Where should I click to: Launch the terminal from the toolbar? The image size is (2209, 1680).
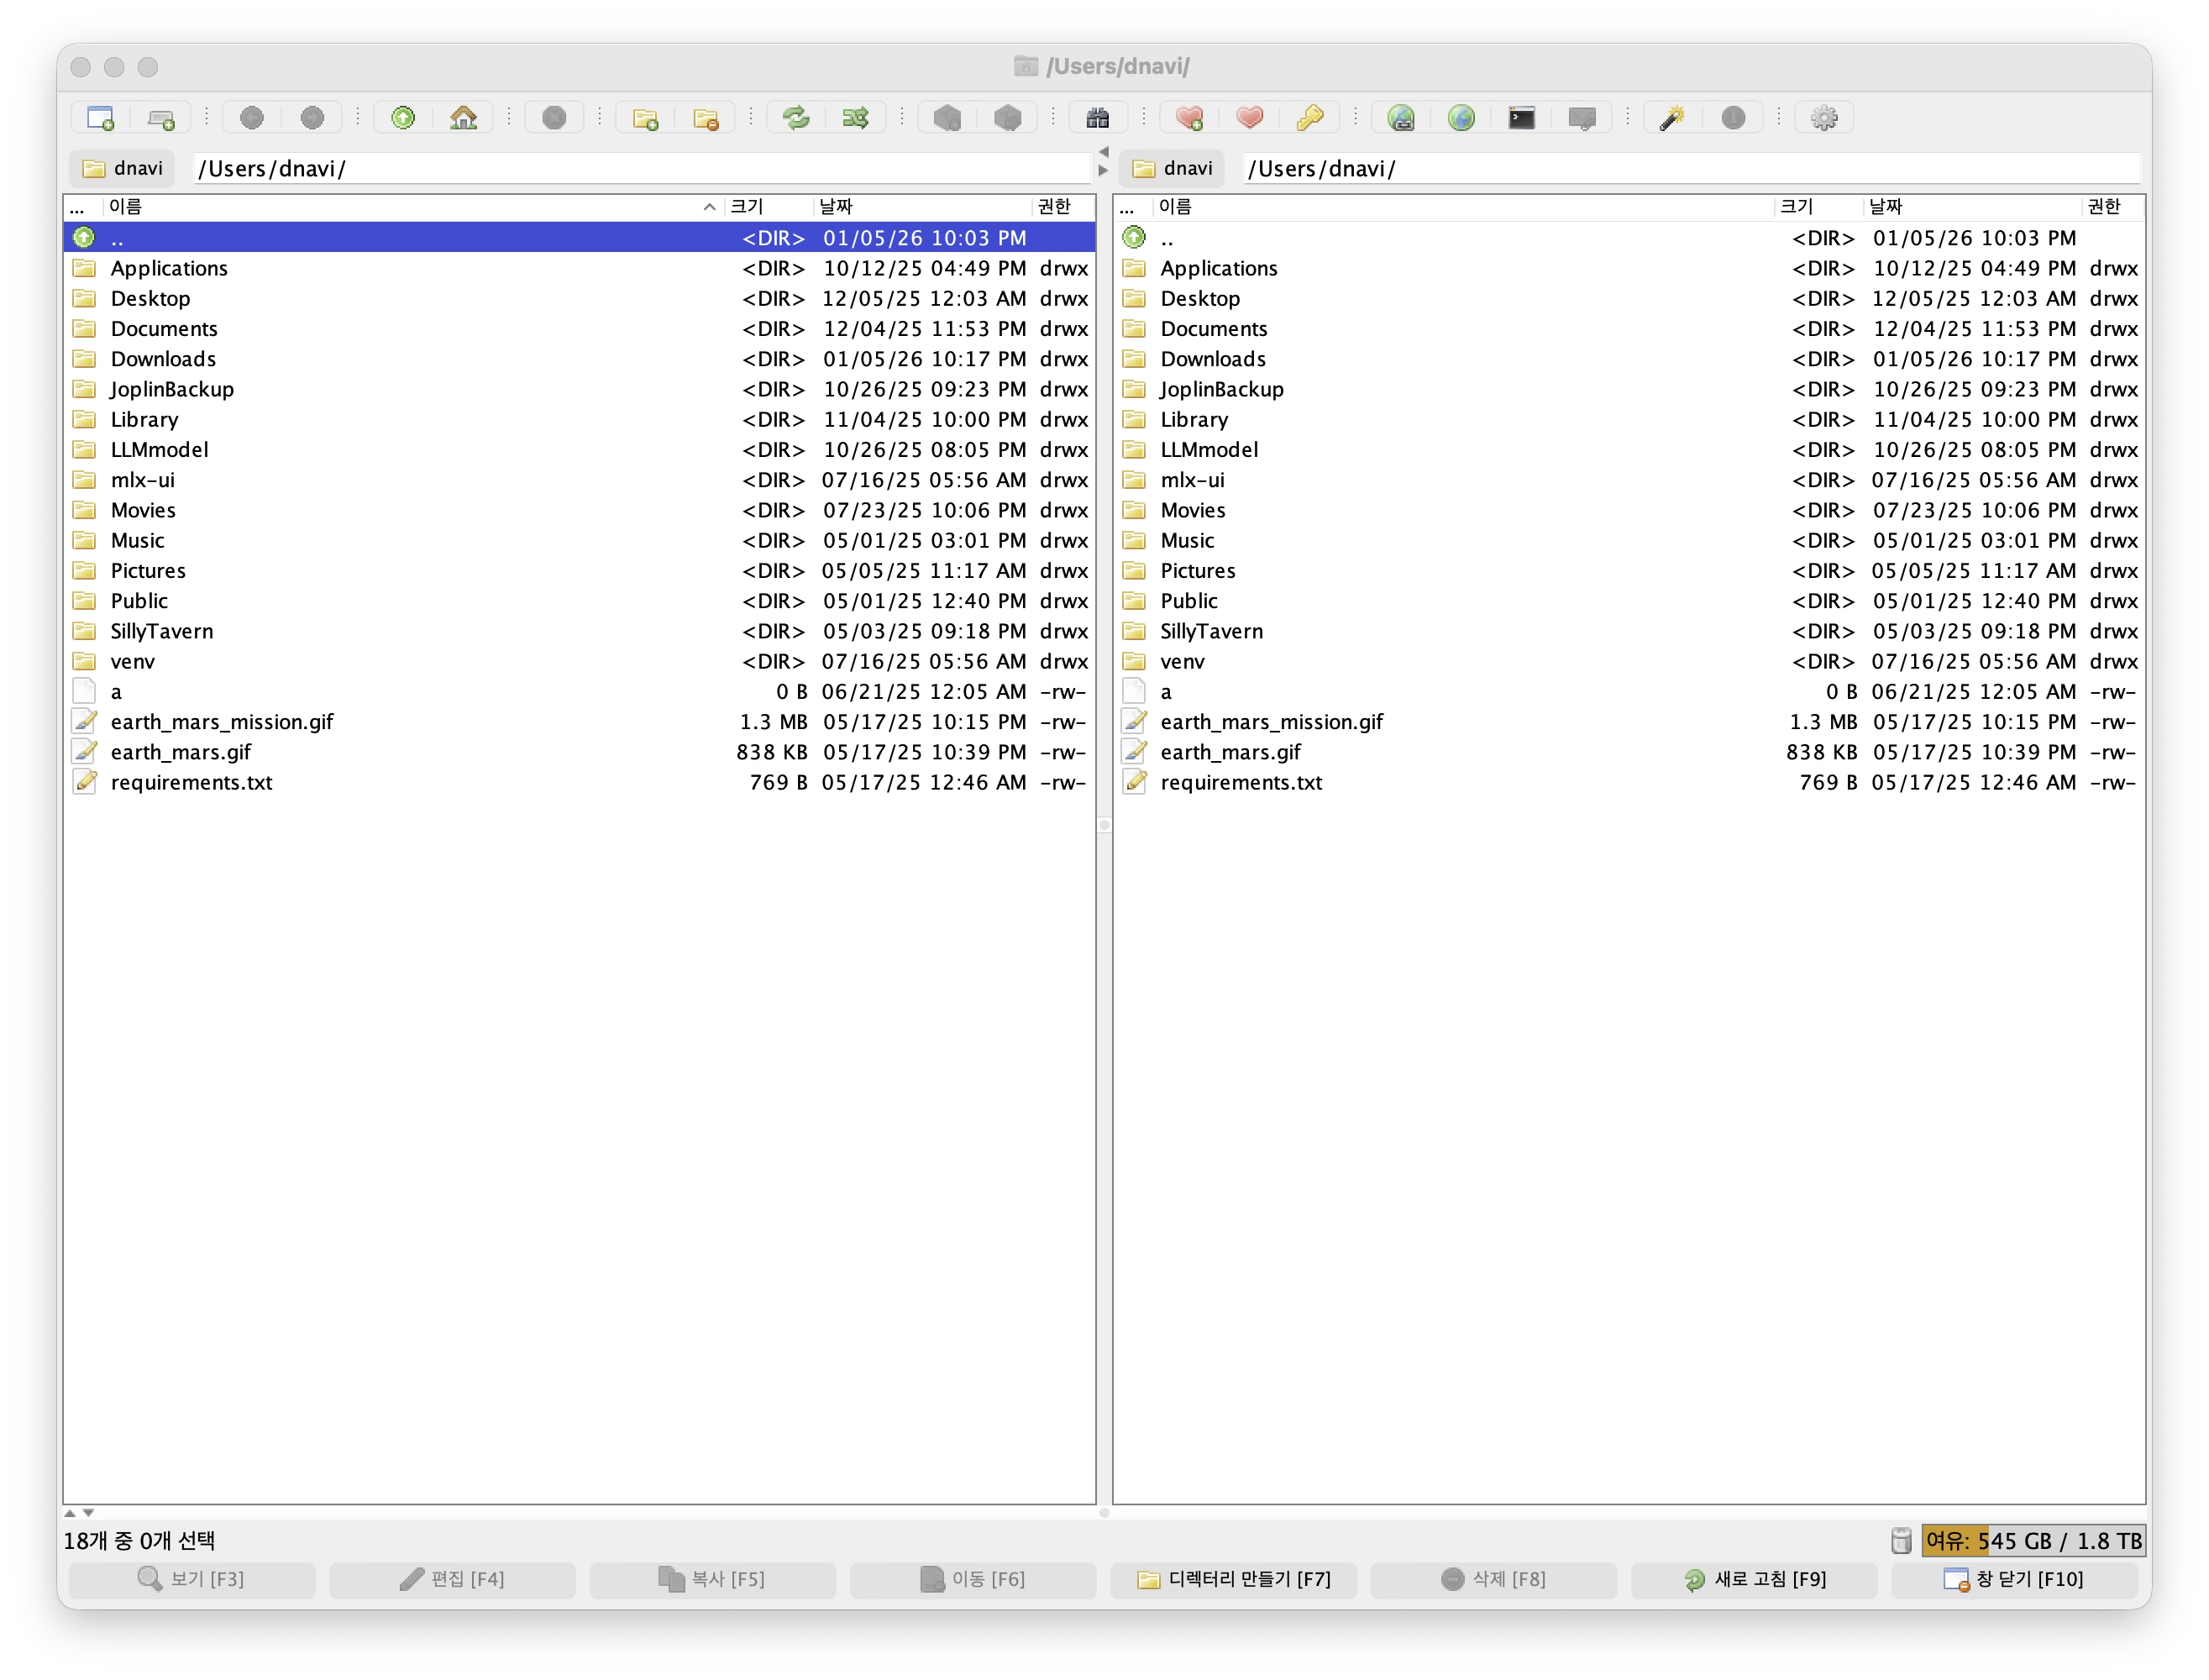coord(1521,117)
